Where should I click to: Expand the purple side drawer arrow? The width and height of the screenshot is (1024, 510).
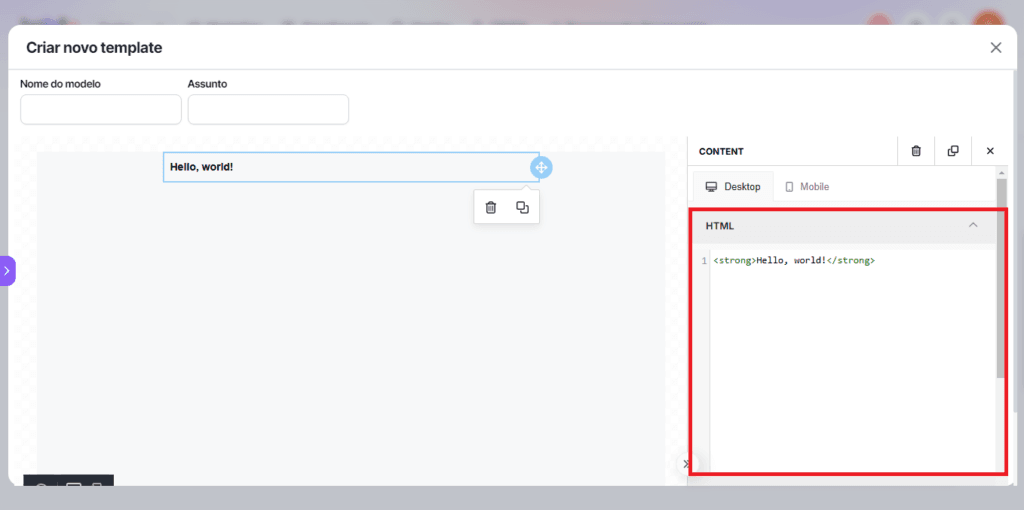coord(7,271)
